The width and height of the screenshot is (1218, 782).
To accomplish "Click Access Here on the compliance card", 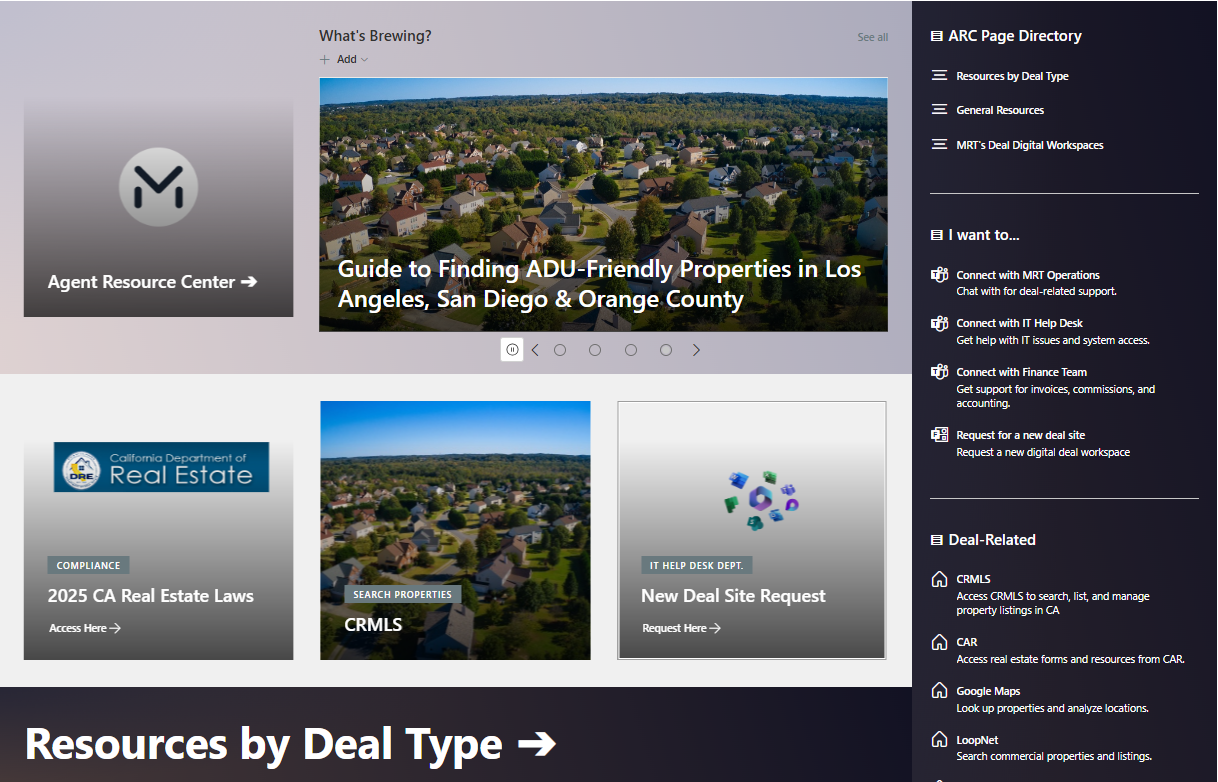I will pos(85,628).
